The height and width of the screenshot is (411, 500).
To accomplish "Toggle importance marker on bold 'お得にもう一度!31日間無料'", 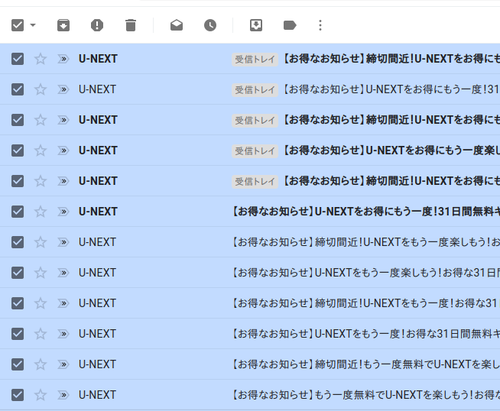I will click(x=63, y=212).
